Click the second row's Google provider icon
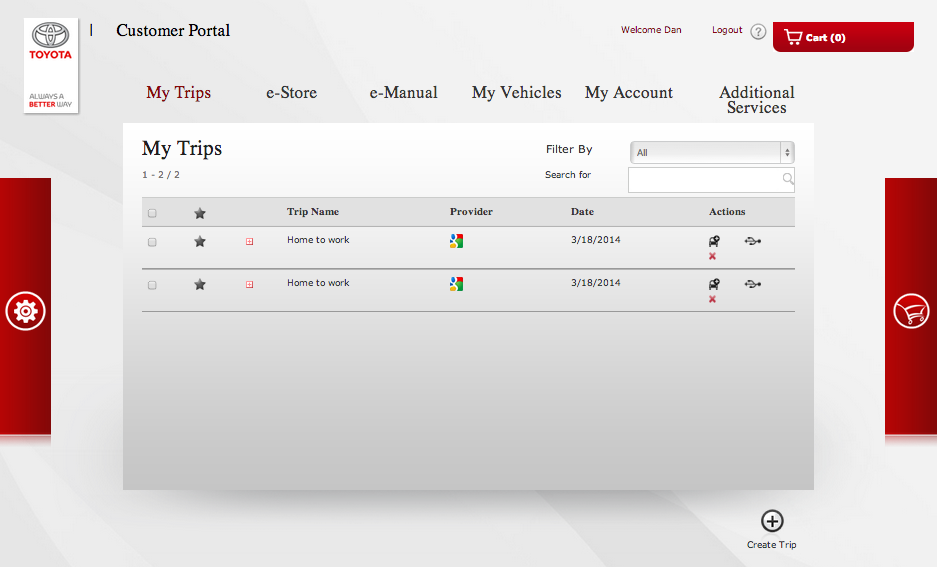Image resolution: width=941 pixels, height=567 pixels. pyautogui.click(x=456, y=284)
